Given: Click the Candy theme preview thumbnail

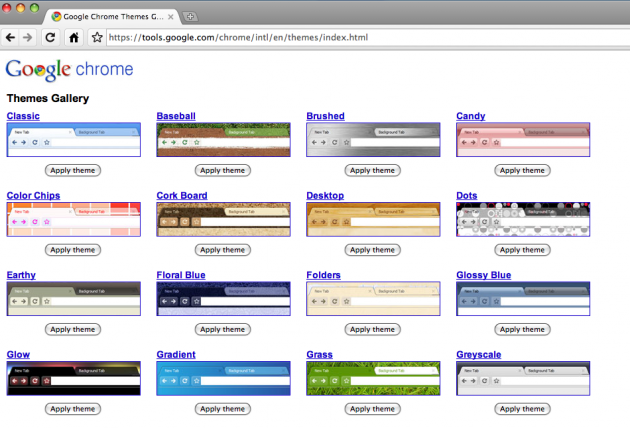Looking at the screenshot, I should tap(523, 139).
